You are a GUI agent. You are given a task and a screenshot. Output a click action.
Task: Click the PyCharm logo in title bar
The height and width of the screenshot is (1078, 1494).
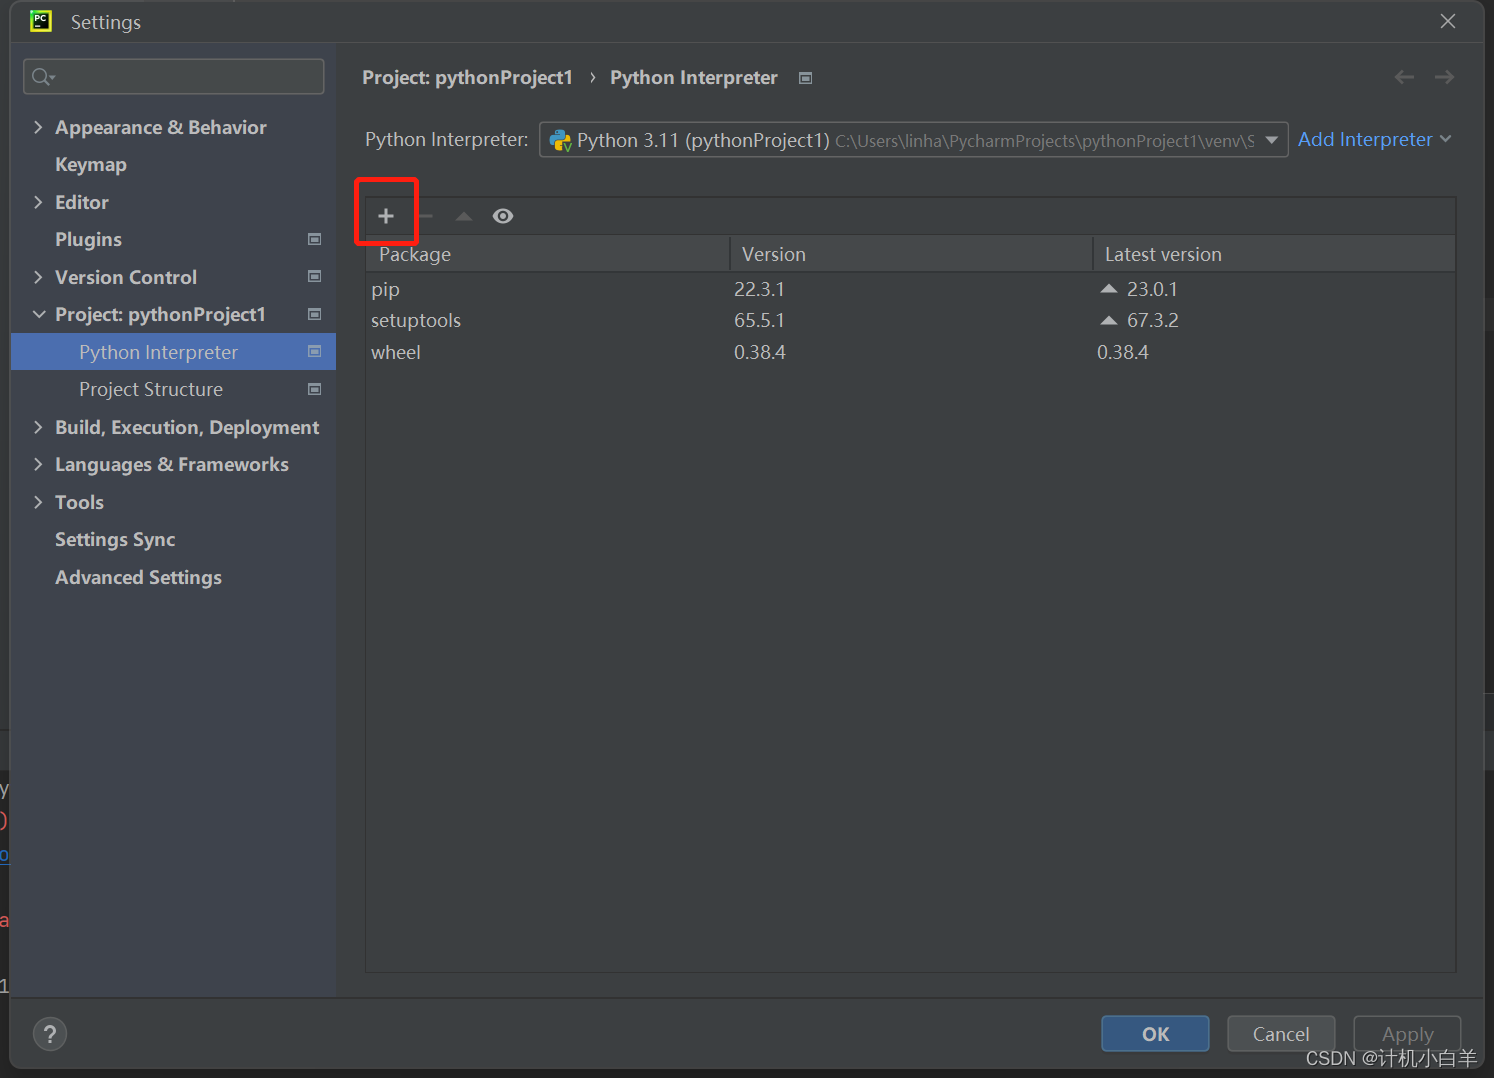click(x=41, y=21)
